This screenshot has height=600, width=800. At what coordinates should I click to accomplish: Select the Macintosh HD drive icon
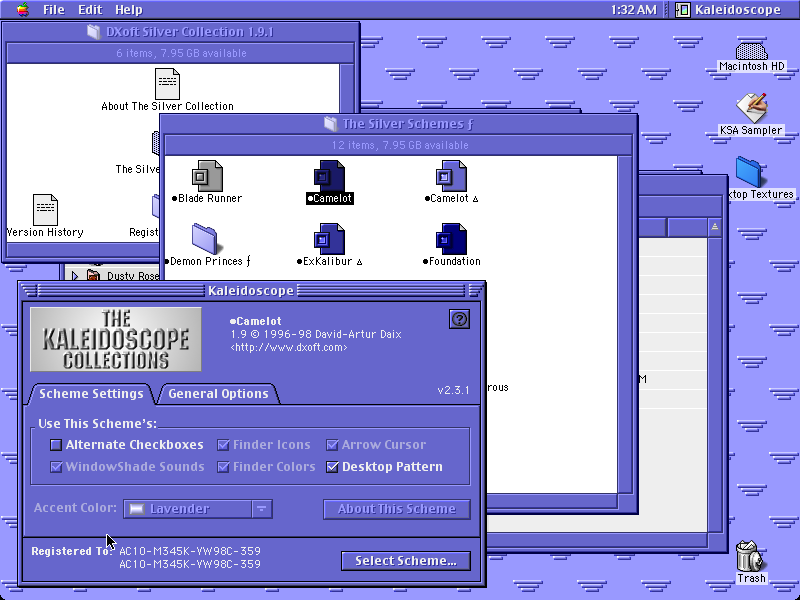(752, 51)
